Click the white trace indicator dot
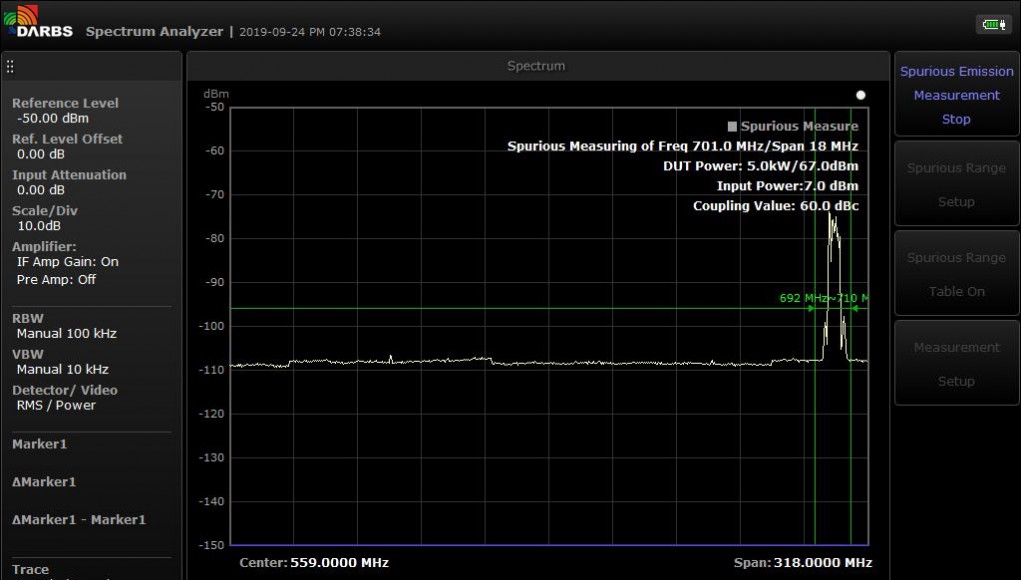This screenshot has height=580, width=1021. coord(861,95)
